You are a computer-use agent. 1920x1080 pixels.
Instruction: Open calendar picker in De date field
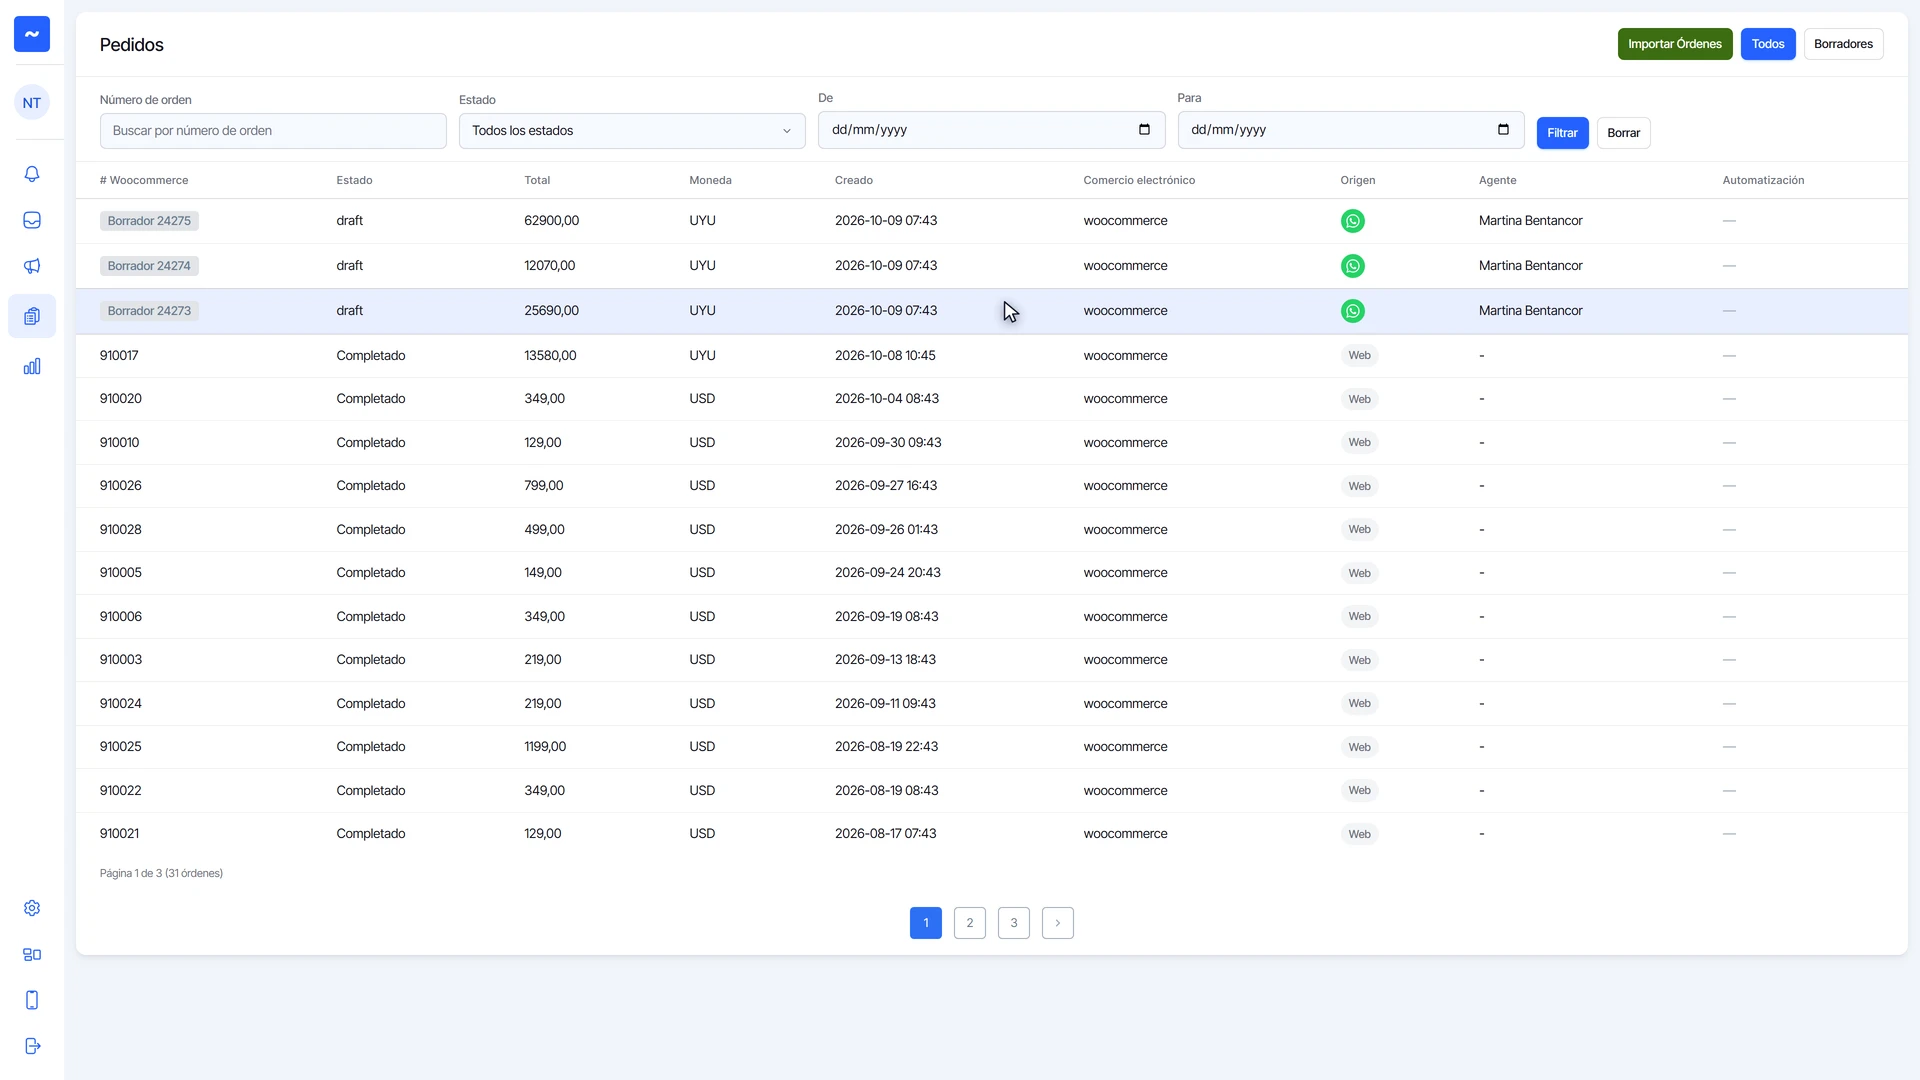point(1144,130)
